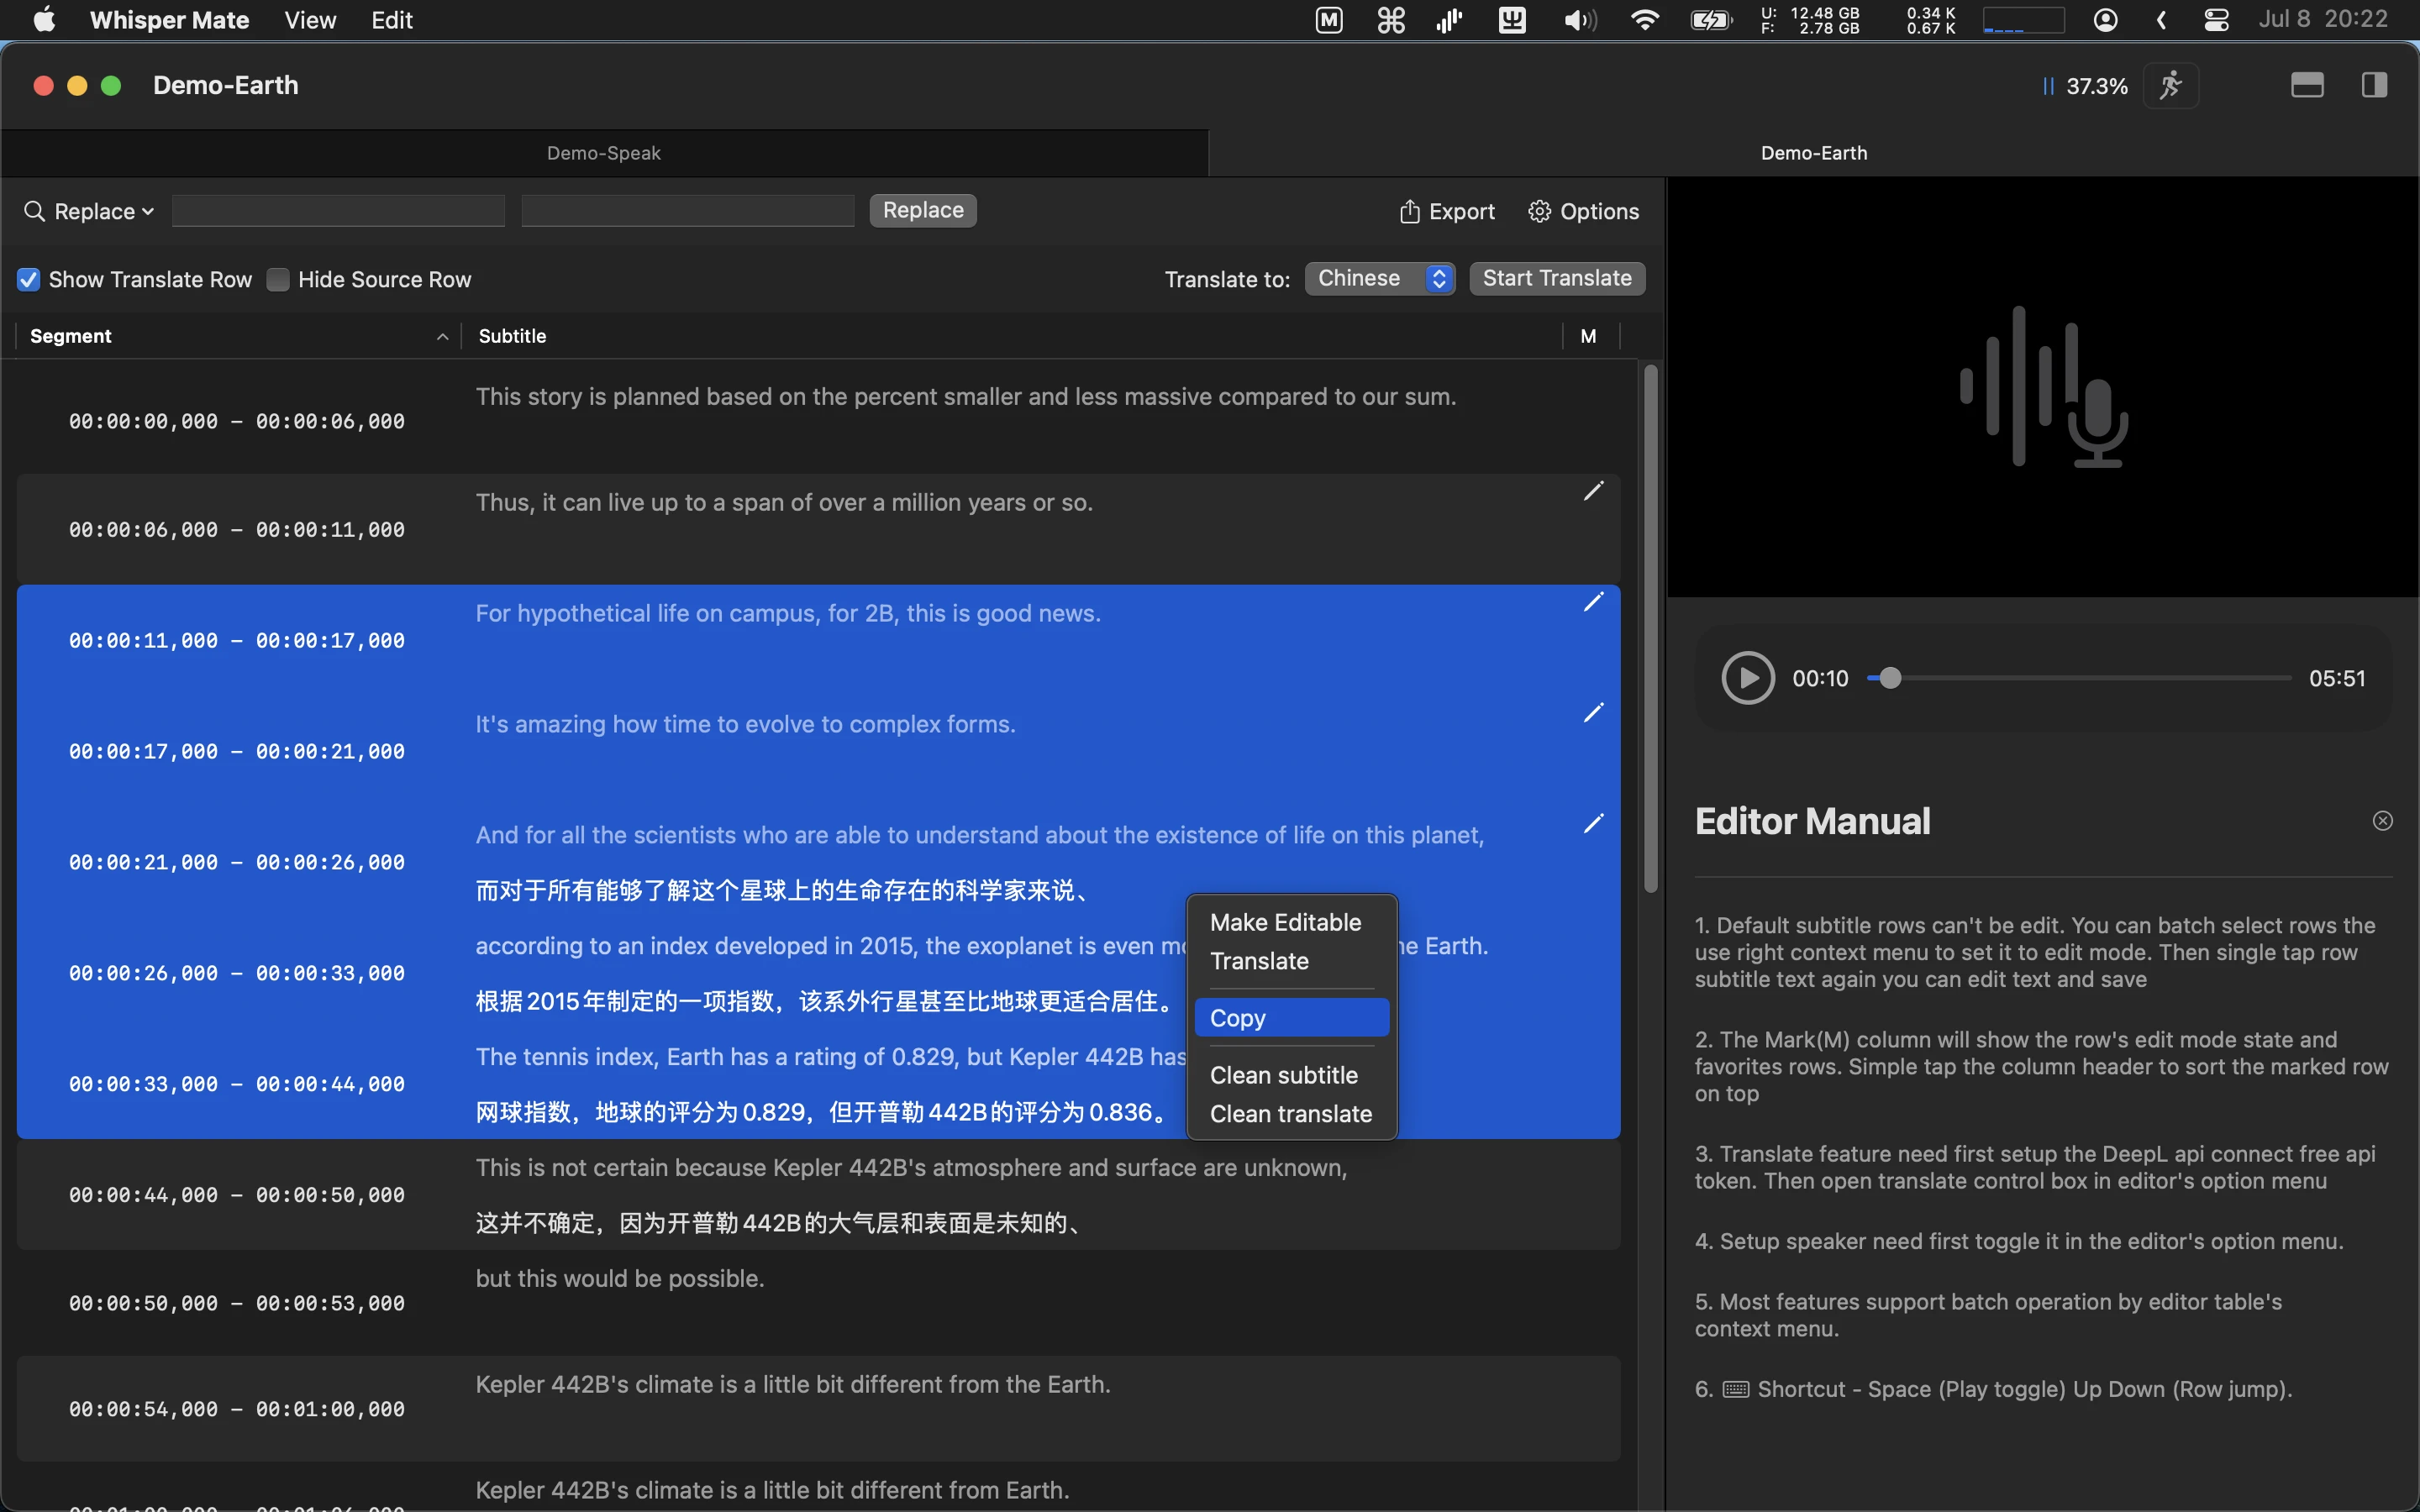Select the row 'but this would be possible.'
Image resolution: width=2420 pixels, height=1512 pixels.
[x=818, y=1302]
